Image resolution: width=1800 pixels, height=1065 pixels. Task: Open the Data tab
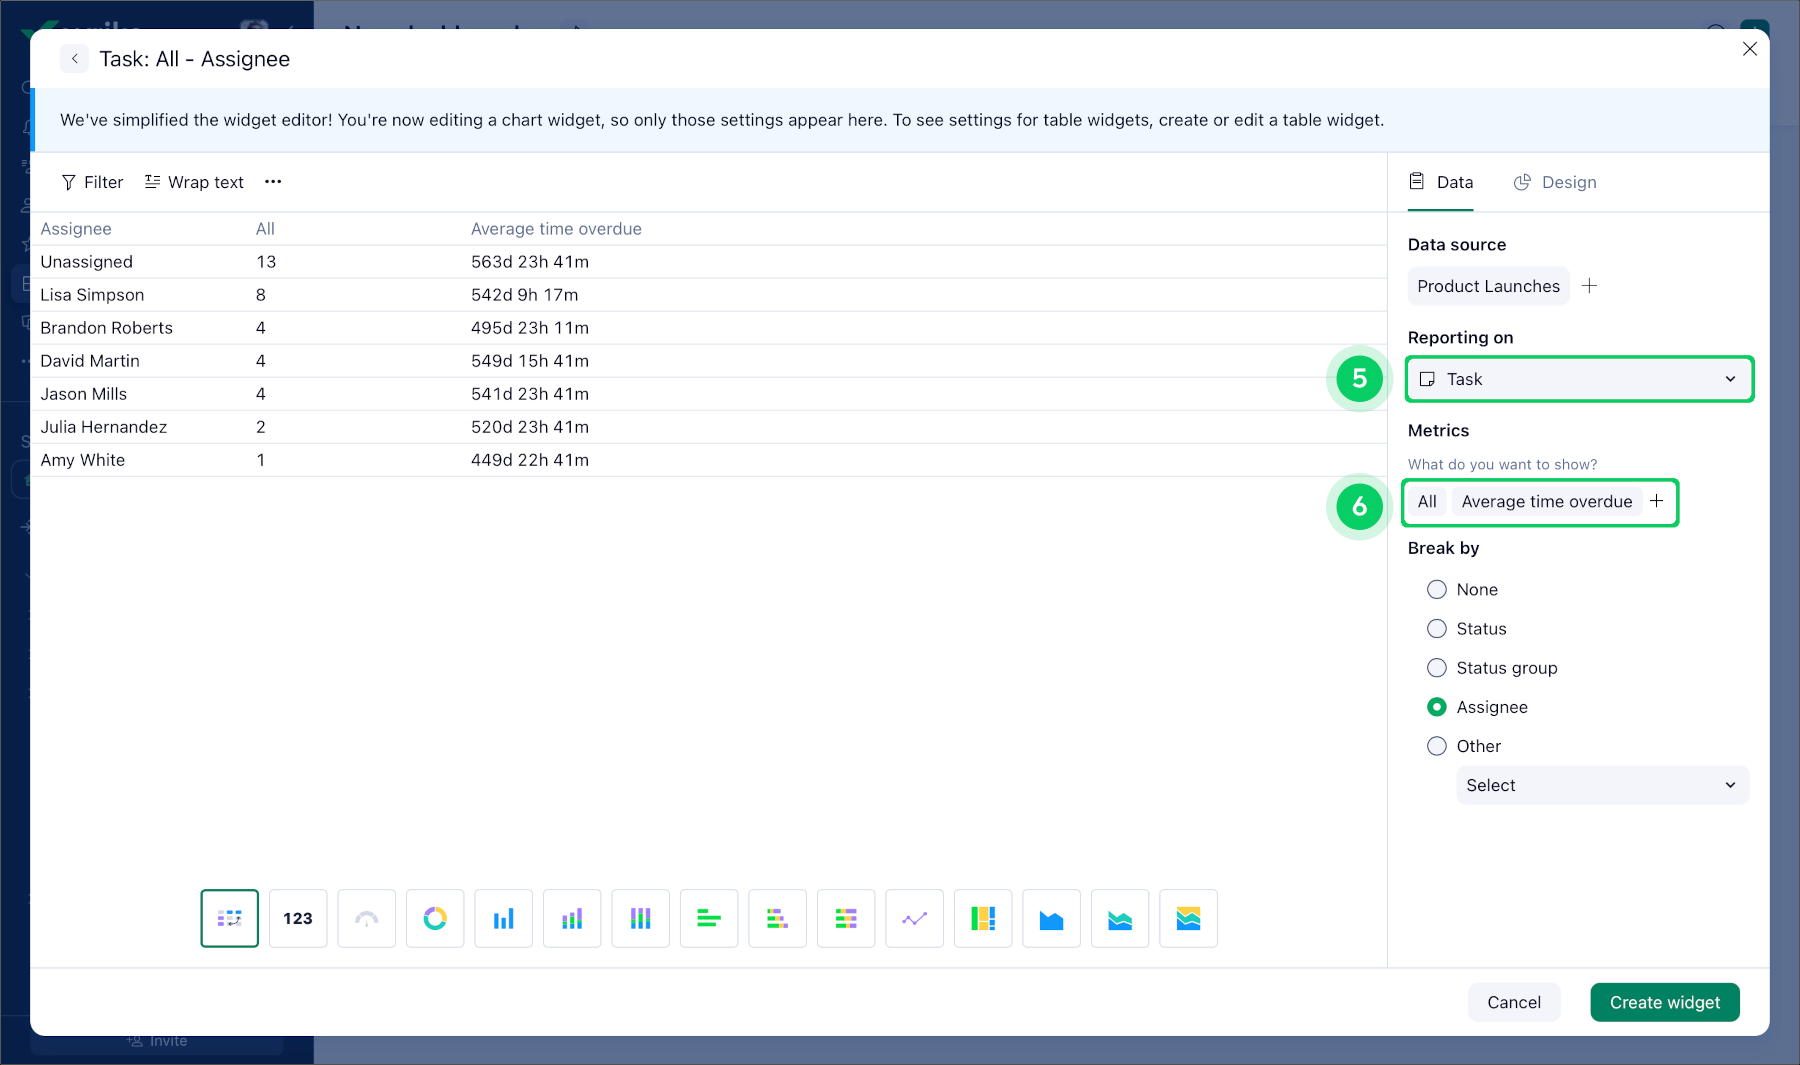pyautogui.click(x=1441, y=182)
